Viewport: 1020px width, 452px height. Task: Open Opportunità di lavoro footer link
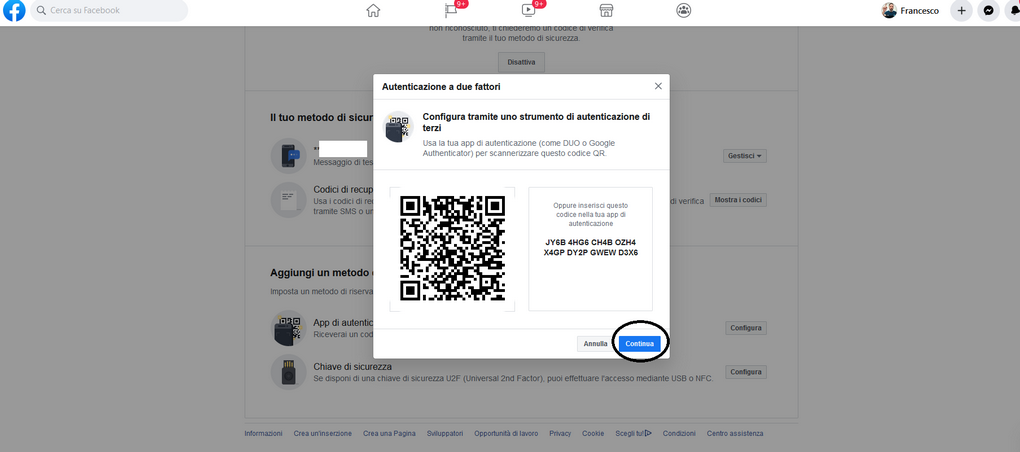click(x=506, y=433)
